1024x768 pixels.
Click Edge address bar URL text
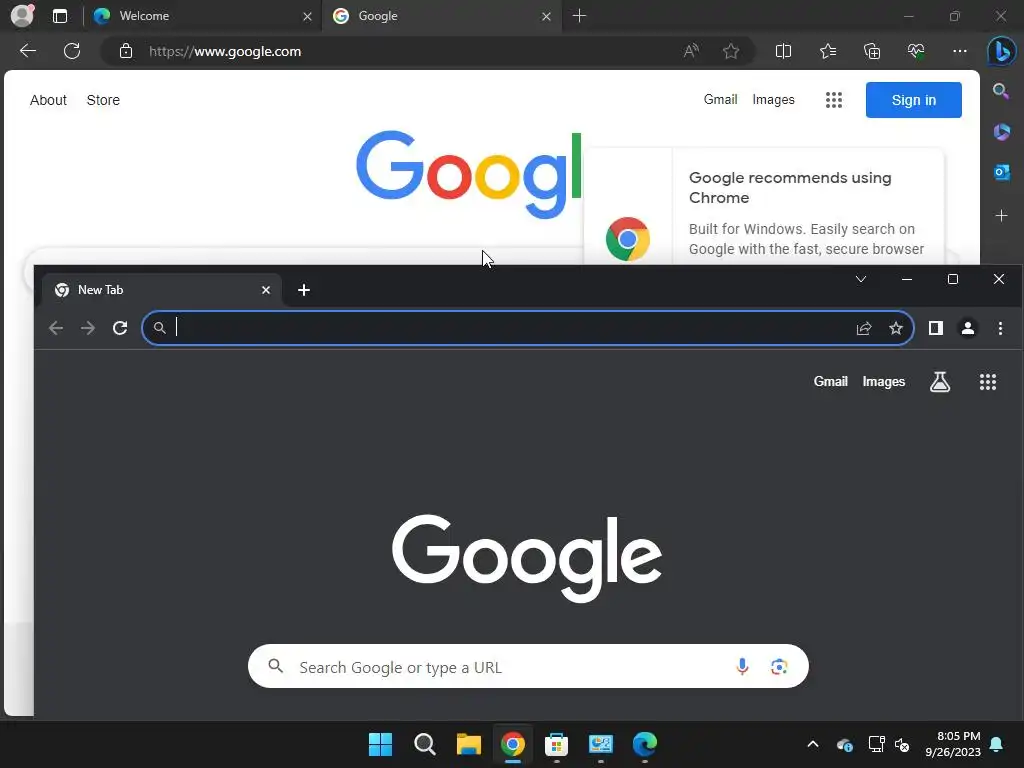[x=225, y=51]
